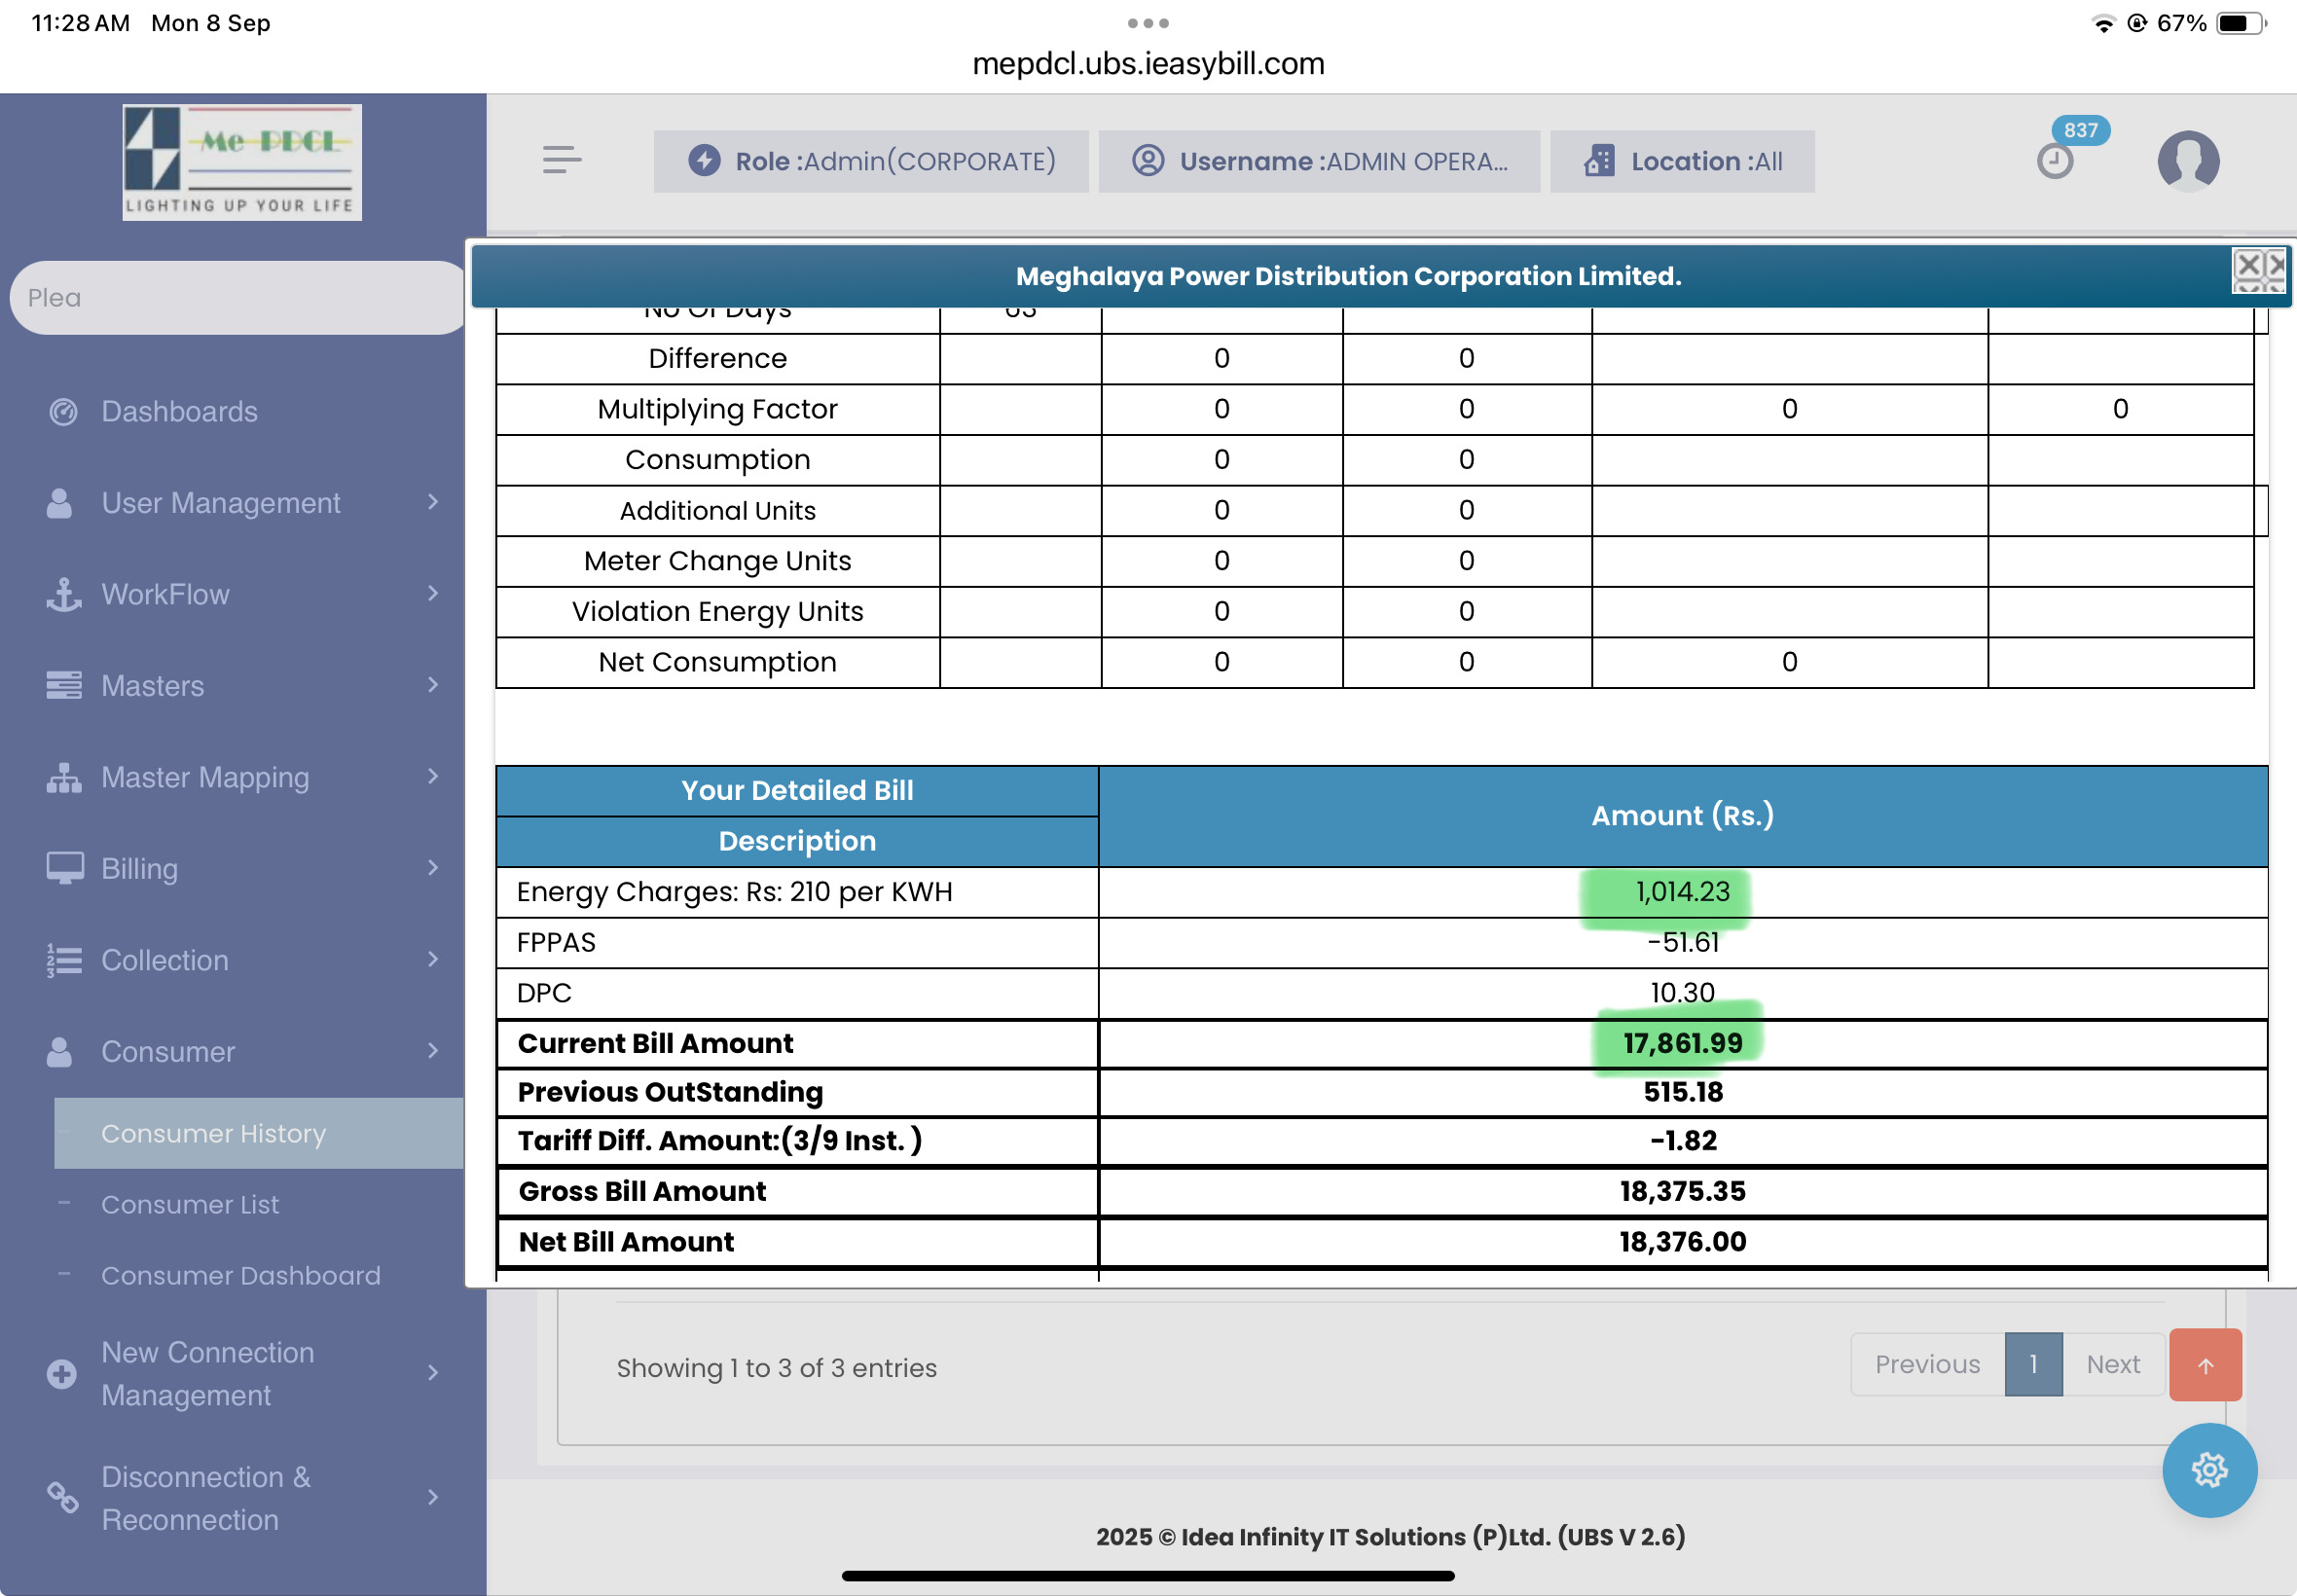Click the settings gear floating button
This screenshot has width=2297, height=1596.
(2208, 1470)
